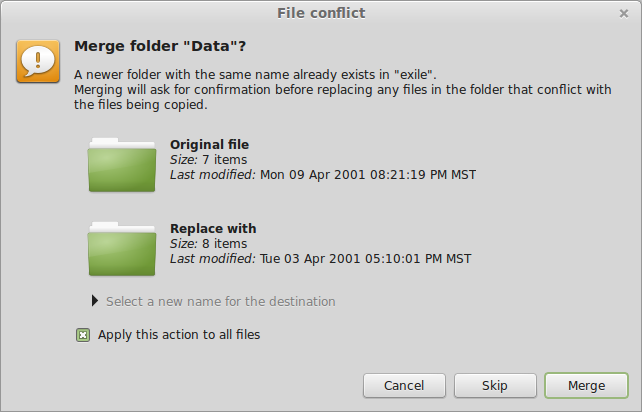Click the description mentioning the "exile" folder
Screen dimensions: 642x412
[255, 75]
